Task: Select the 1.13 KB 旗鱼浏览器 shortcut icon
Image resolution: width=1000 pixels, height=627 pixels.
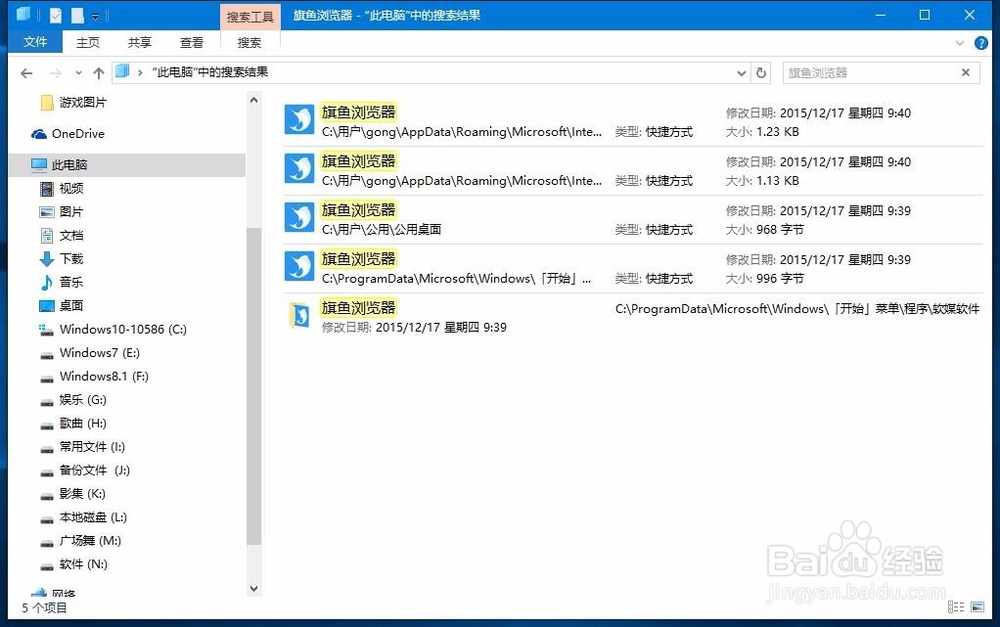Action: pos(299,168)
